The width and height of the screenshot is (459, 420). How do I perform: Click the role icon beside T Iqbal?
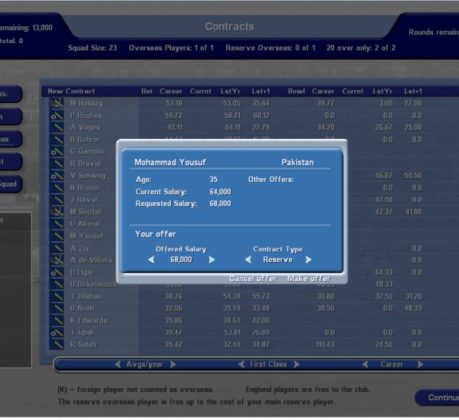pos(57,332)
